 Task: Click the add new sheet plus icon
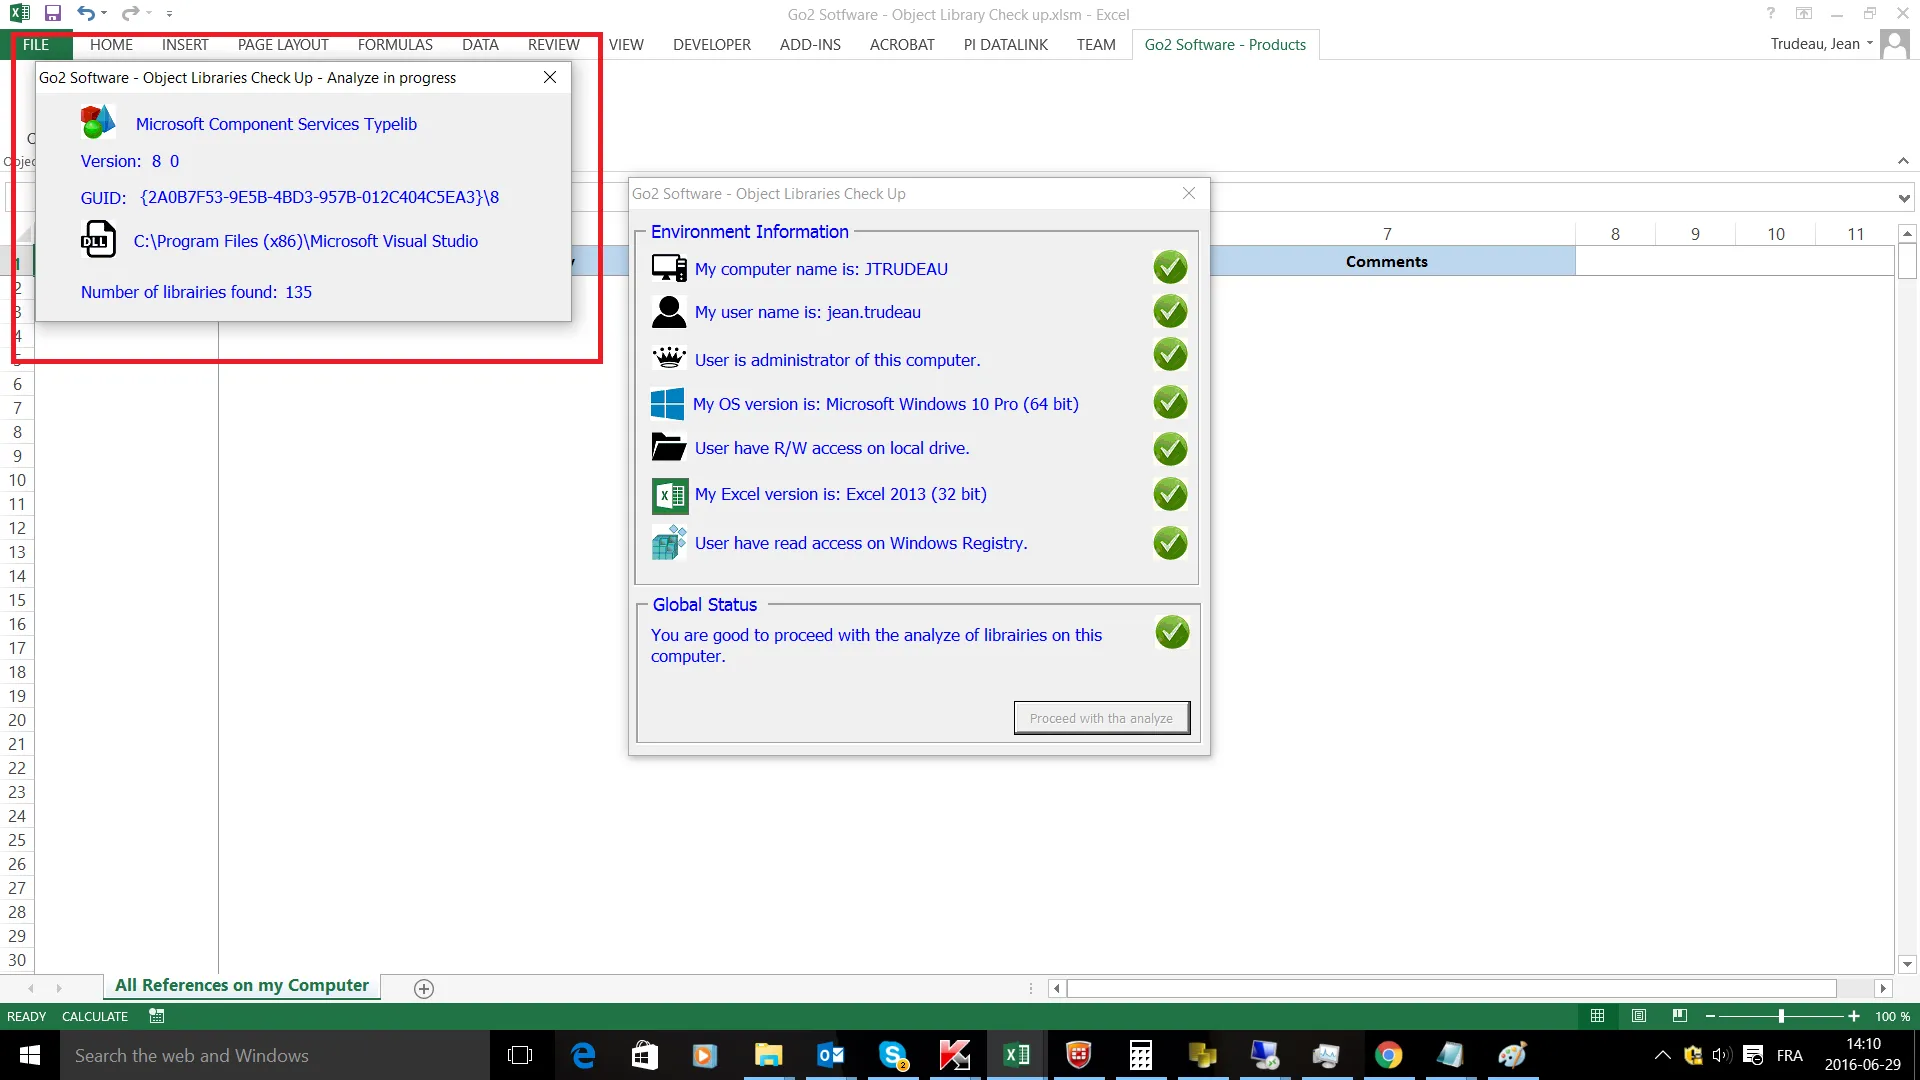tap(424, 988)
